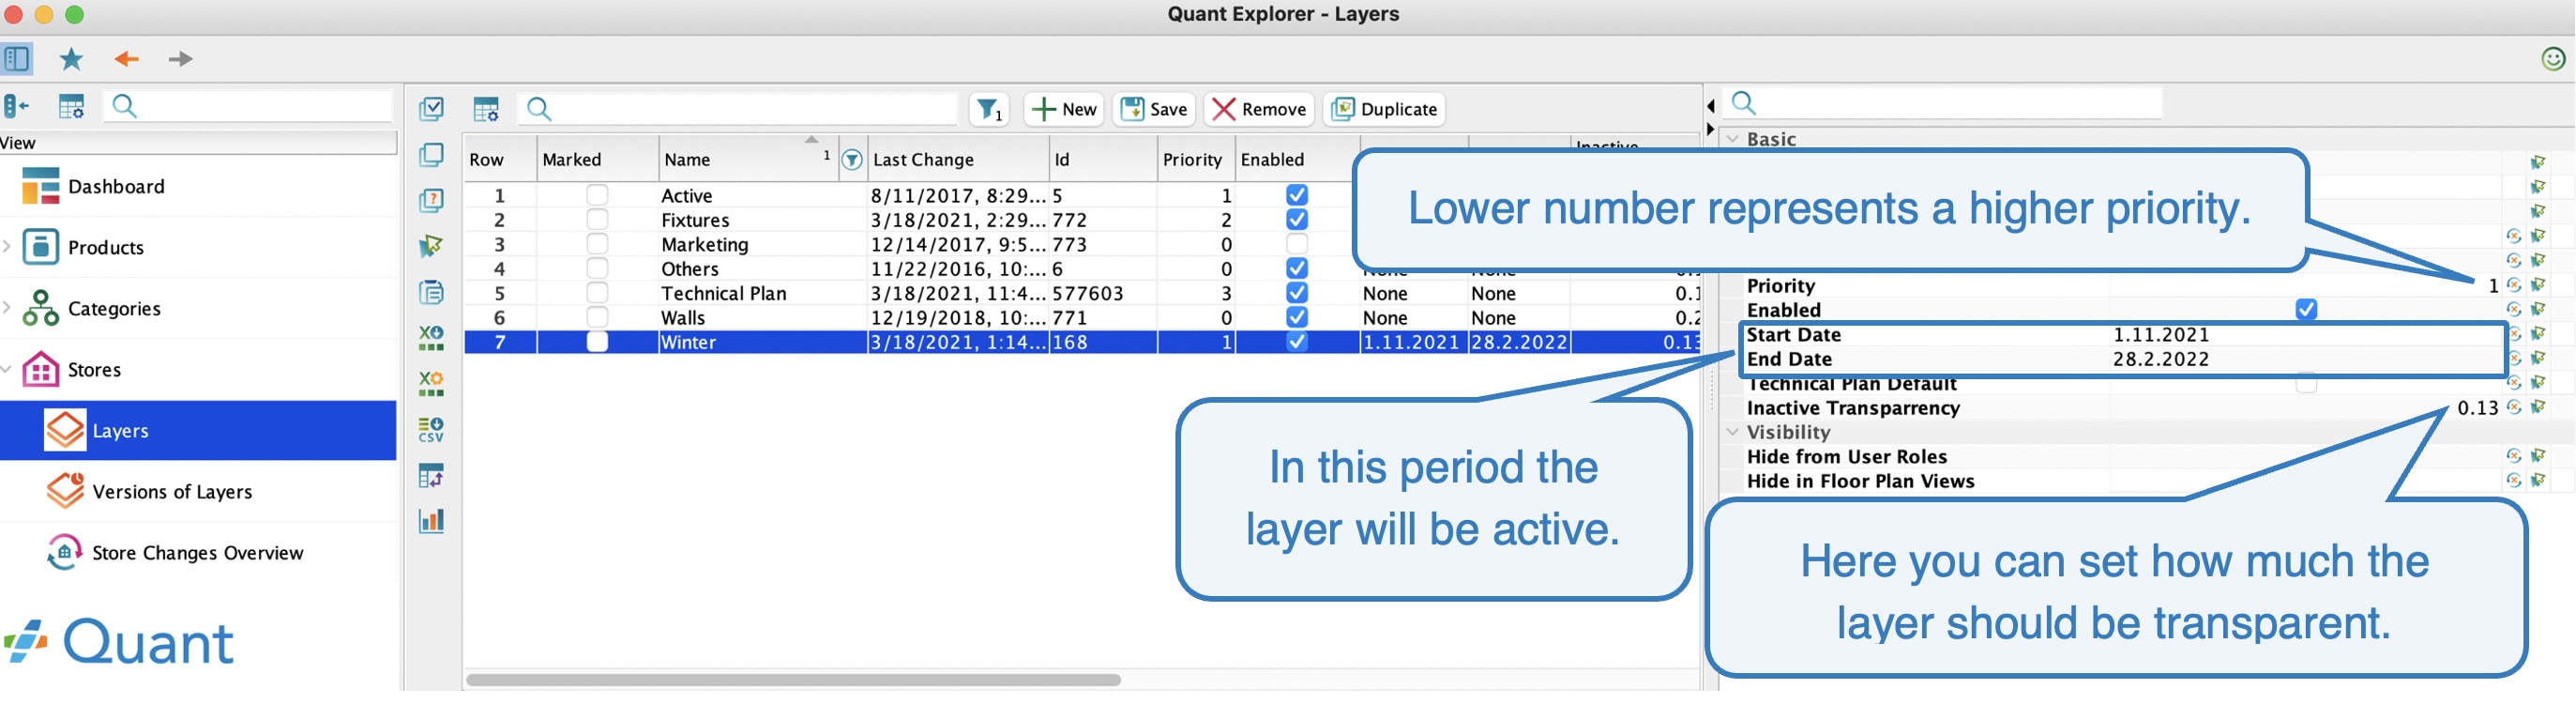Toggle the sidebar panel icon in top toolbar
Screen dimensions: 2576x704
17,59
